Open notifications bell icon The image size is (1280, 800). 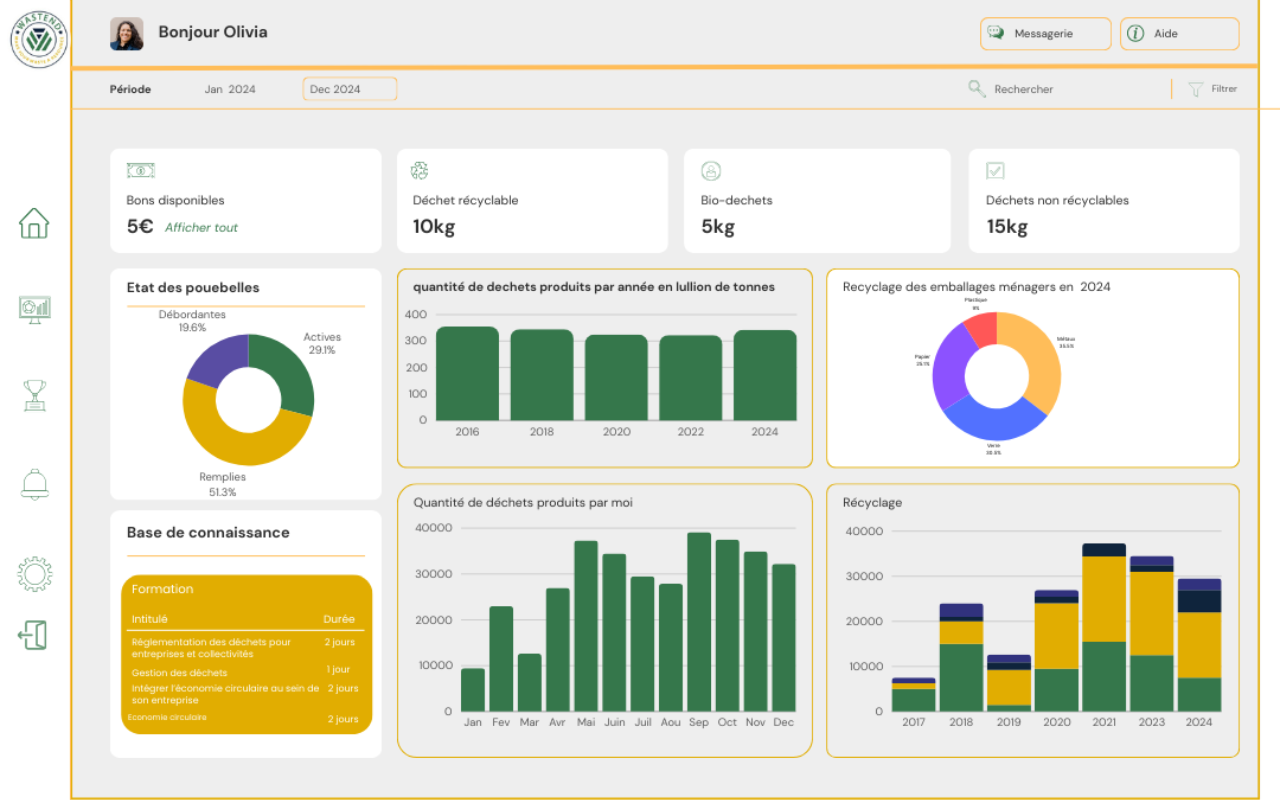34,484
